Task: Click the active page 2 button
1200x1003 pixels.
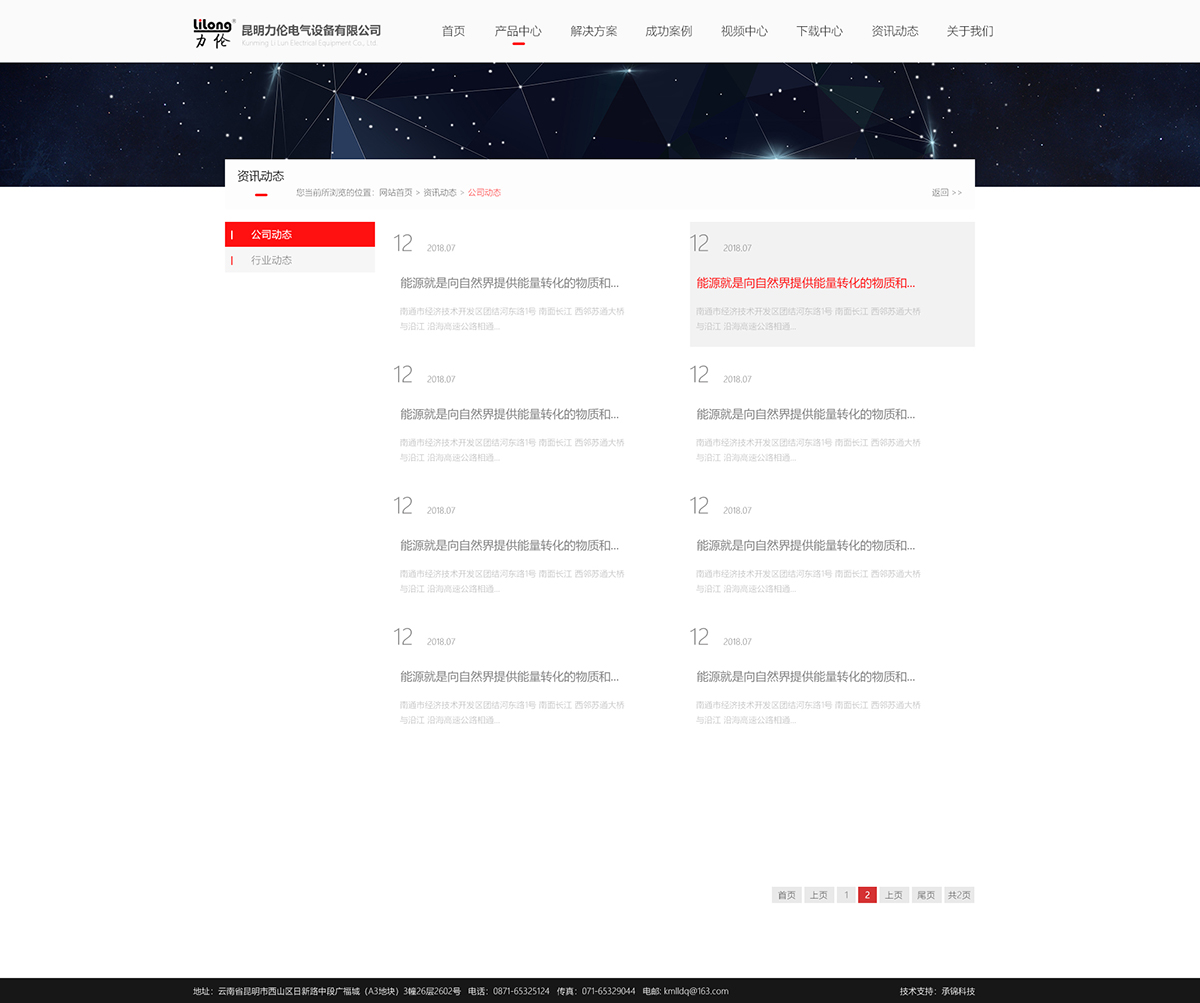Action: coord(867,895)
